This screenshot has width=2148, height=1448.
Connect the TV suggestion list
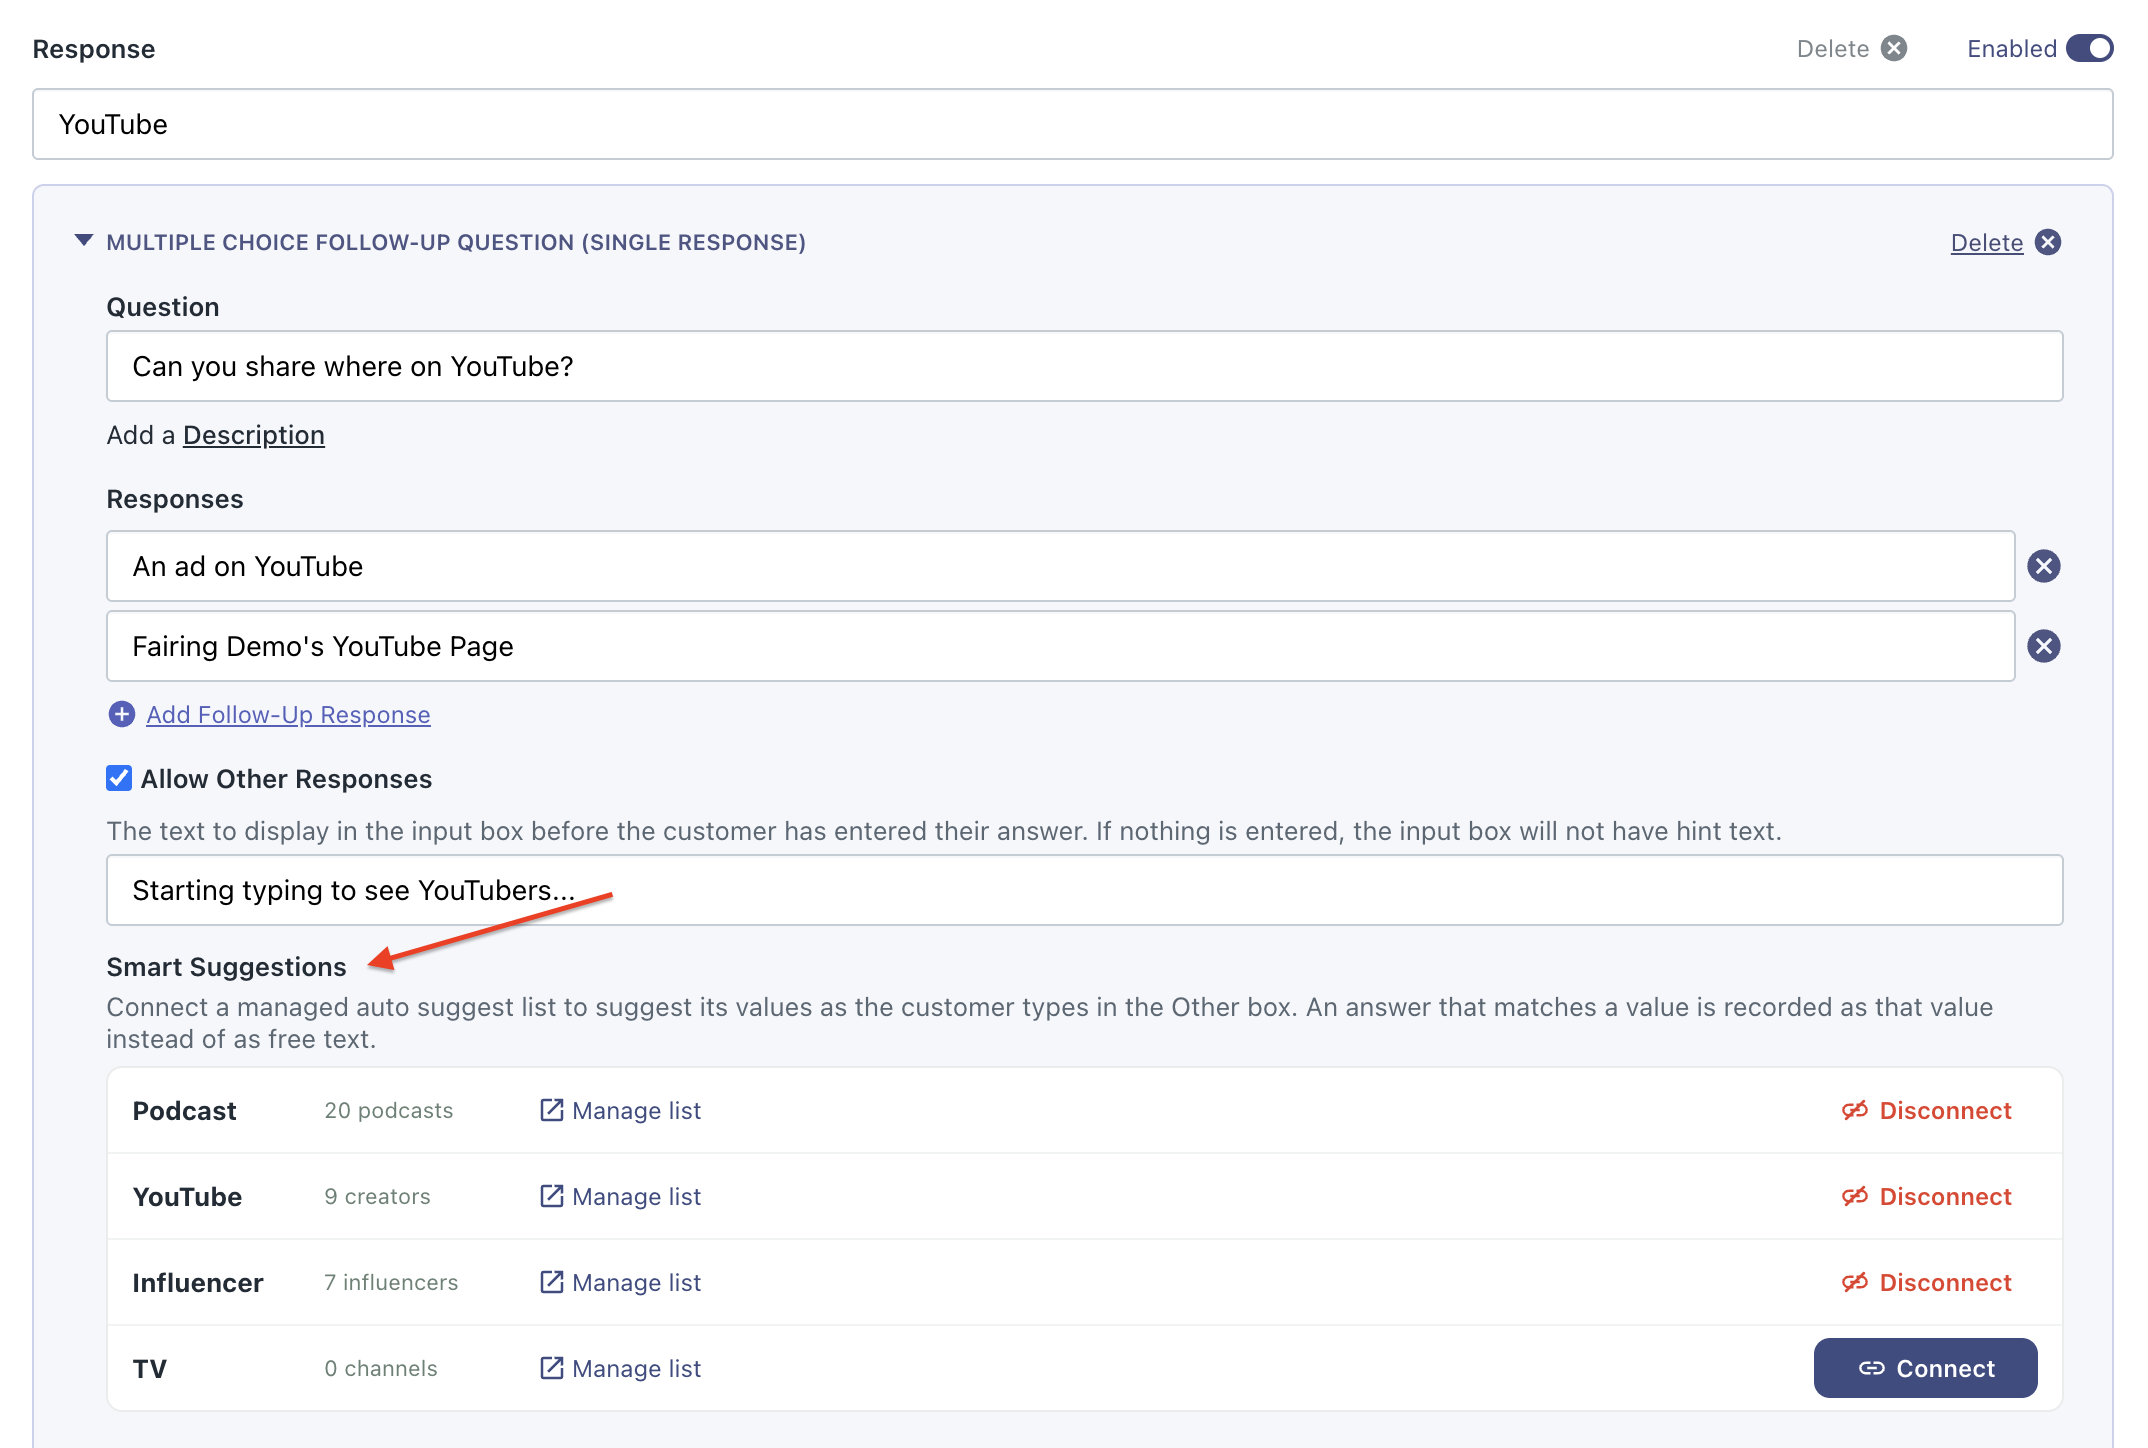pyautogui.click(x=1925, y=1368)
